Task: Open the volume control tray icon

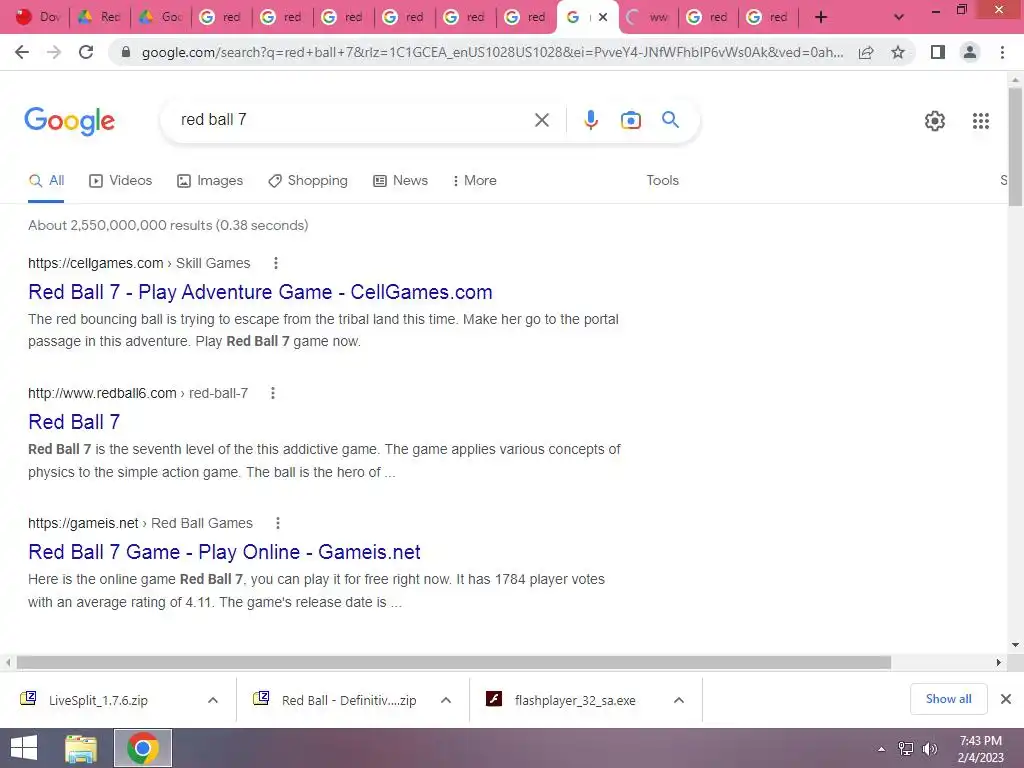Action: [x=929, y=749]
